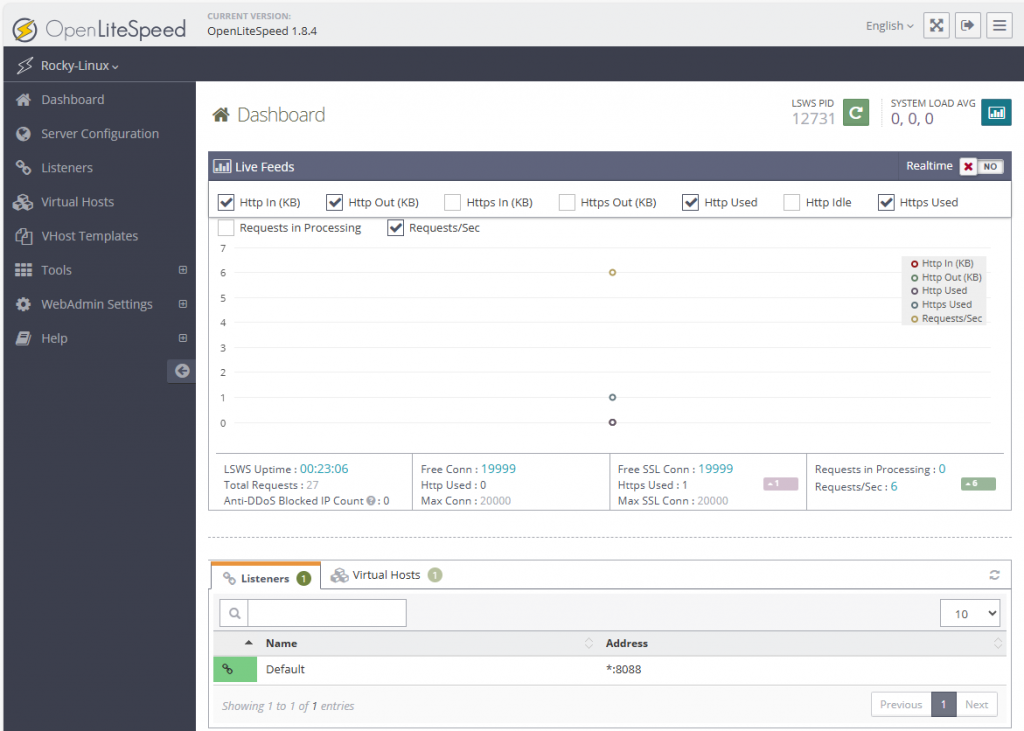Toggle the Realtime switch on

click(980, 167)
